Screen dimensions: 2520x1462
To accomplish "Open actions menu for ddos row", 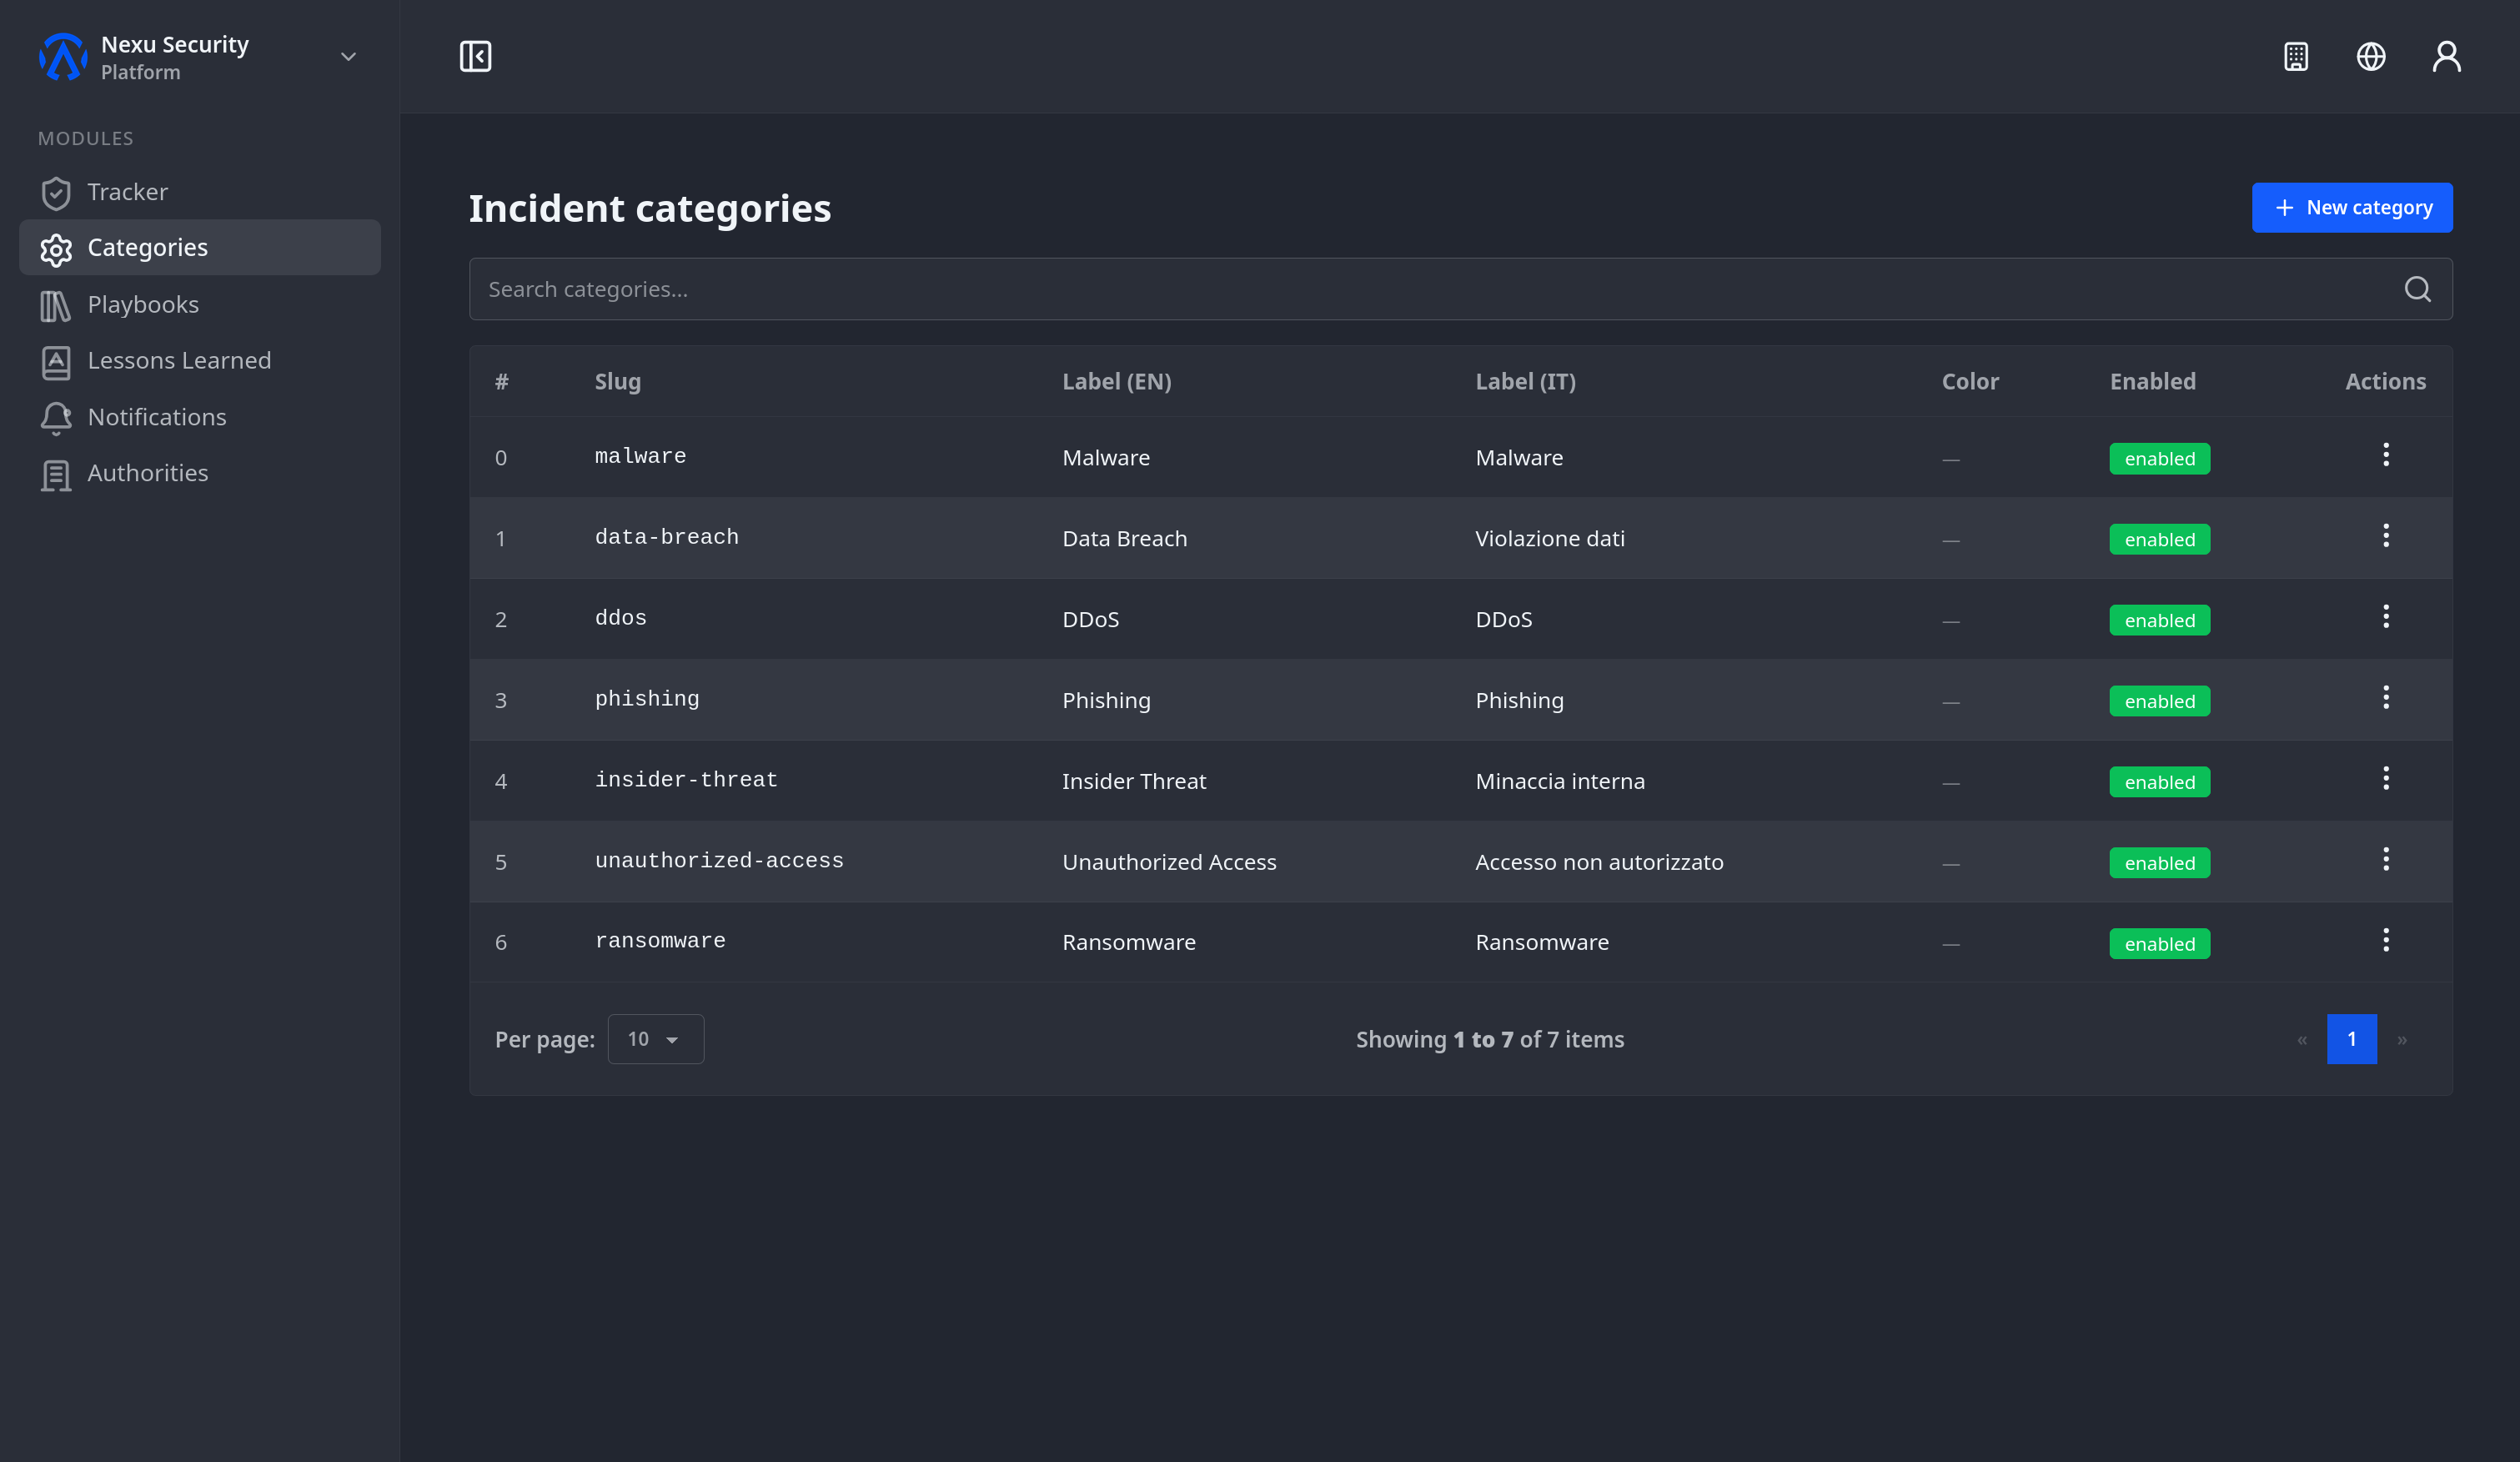I will pos(2386,617).
